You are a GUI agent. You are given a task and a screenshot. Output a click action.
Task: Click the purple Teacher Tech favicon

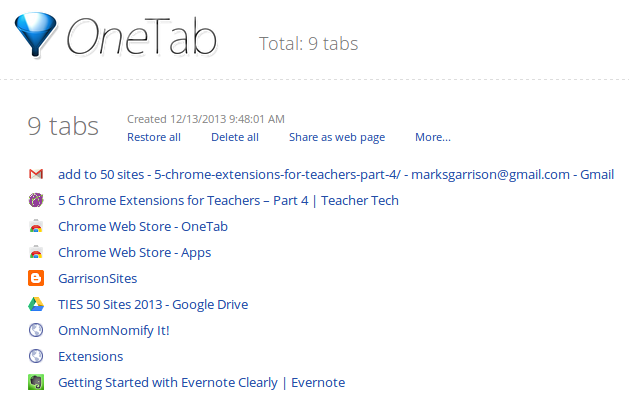[36, 200]
